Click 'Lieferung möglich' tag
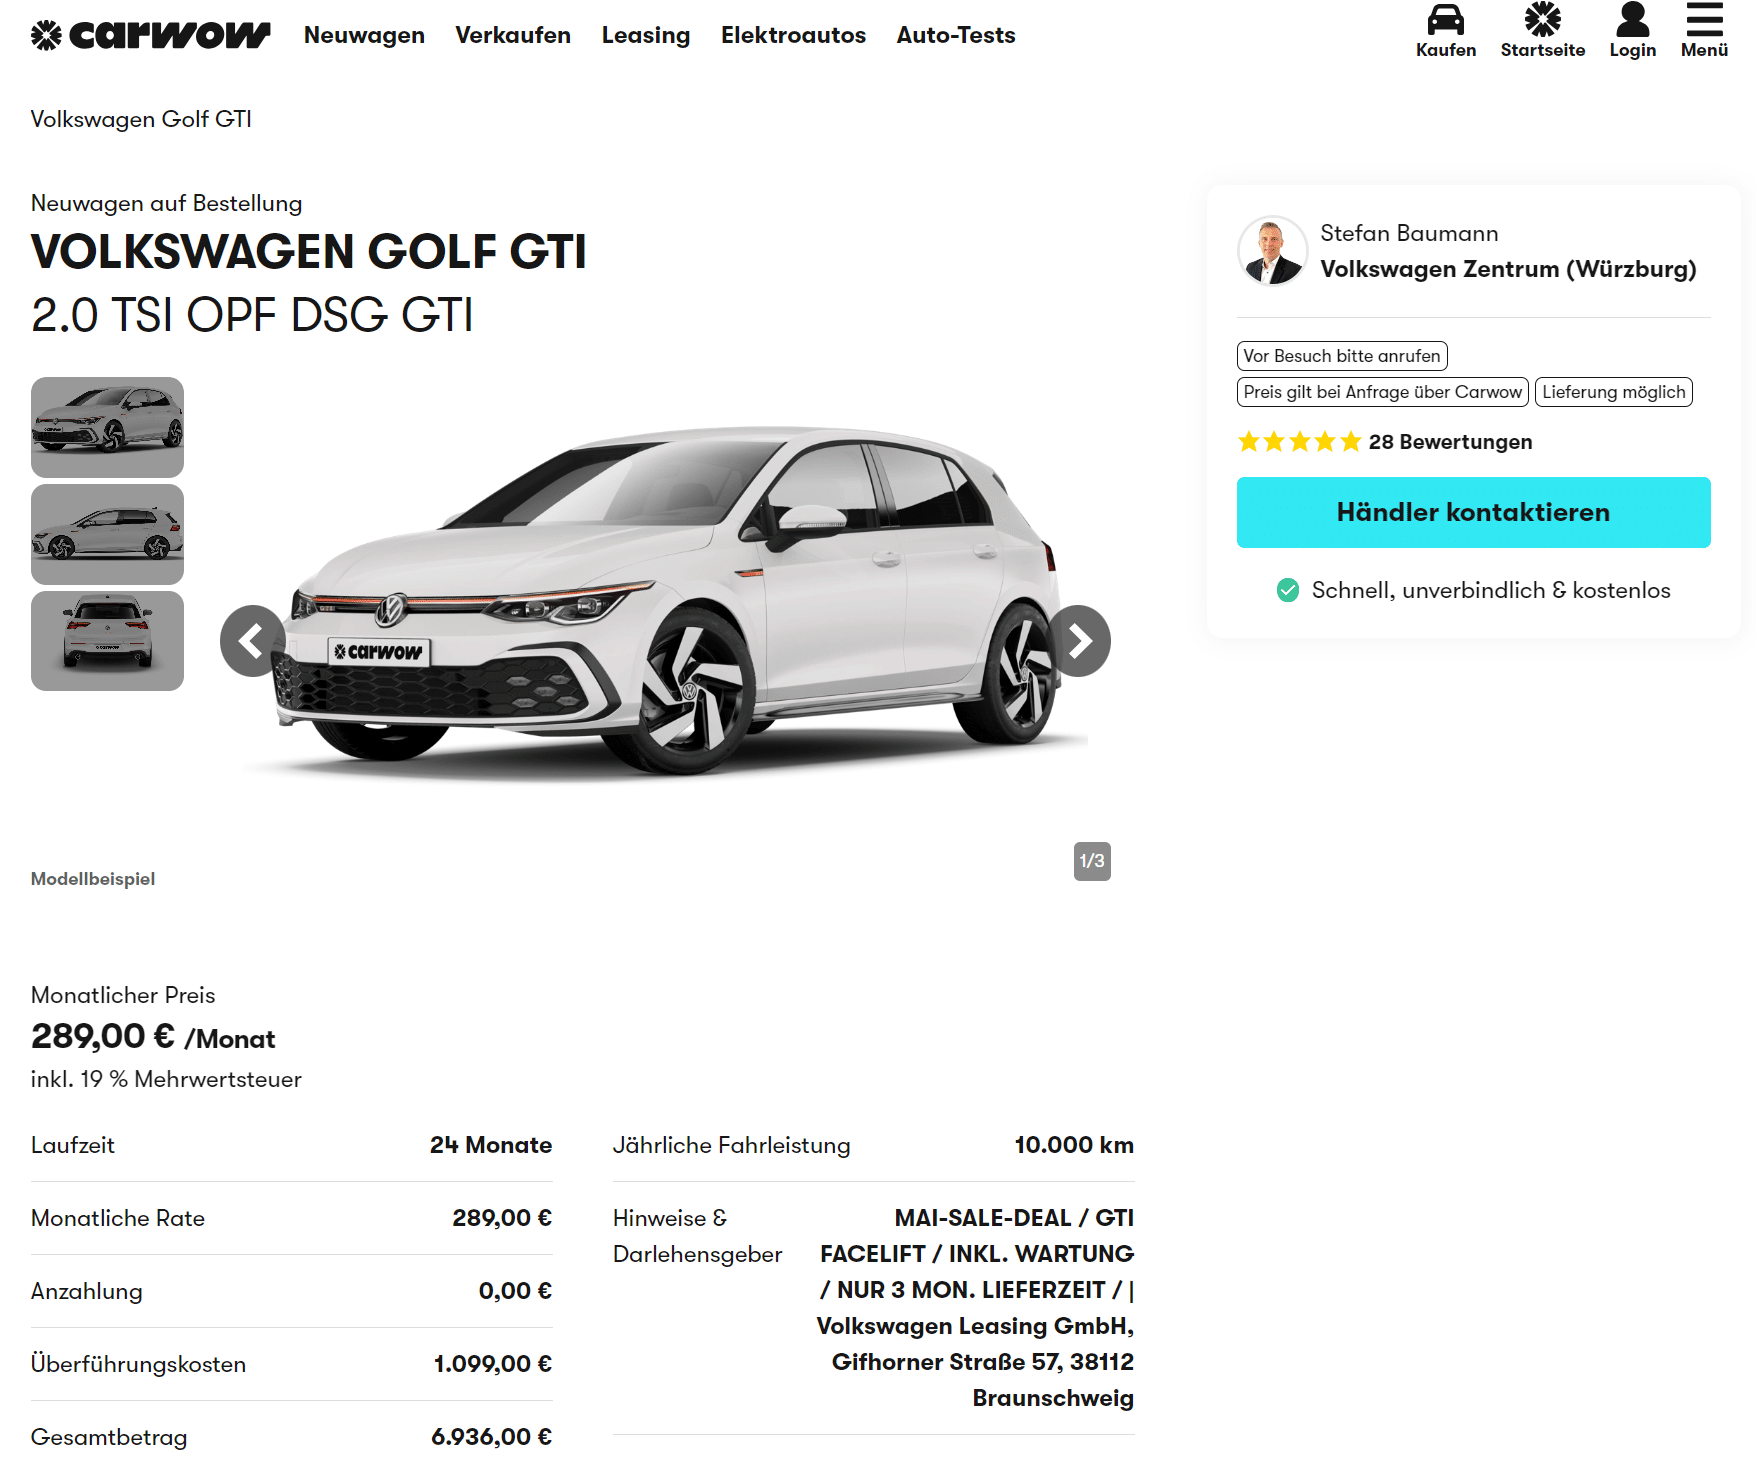This screenshot has width=1756, height=1467. (x=1613, y=392)
